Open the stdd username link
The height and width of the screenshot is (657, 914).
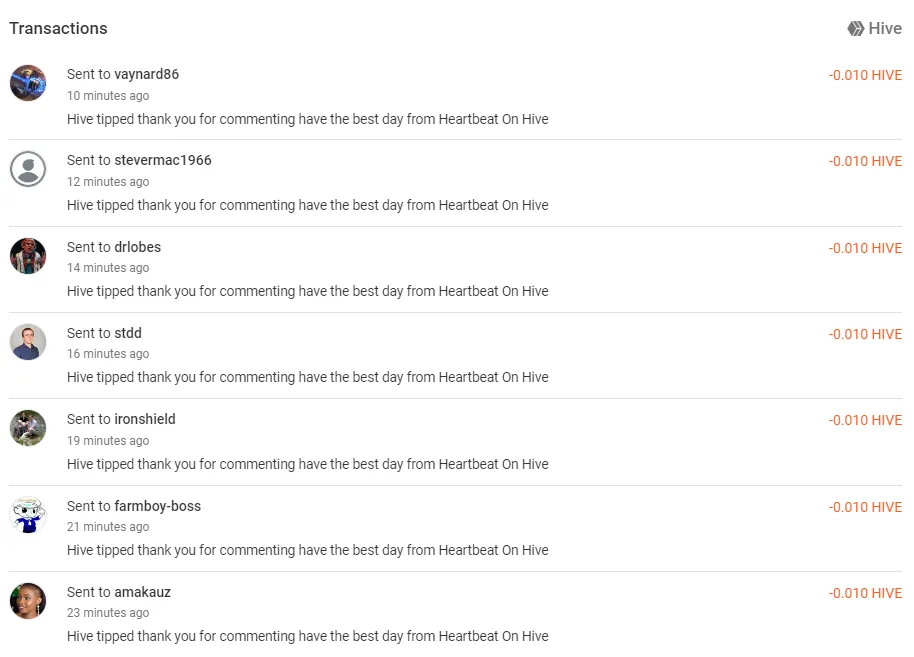[x=128, y=333]
